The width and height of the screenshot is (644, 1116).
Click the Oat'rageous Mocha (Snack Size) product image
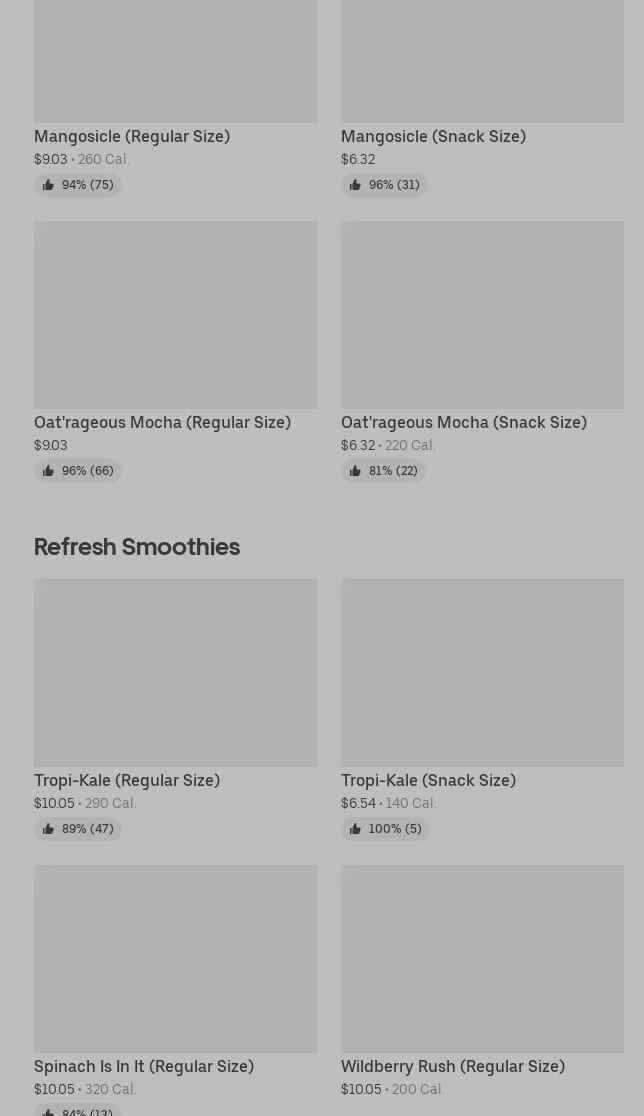point(482,314)
